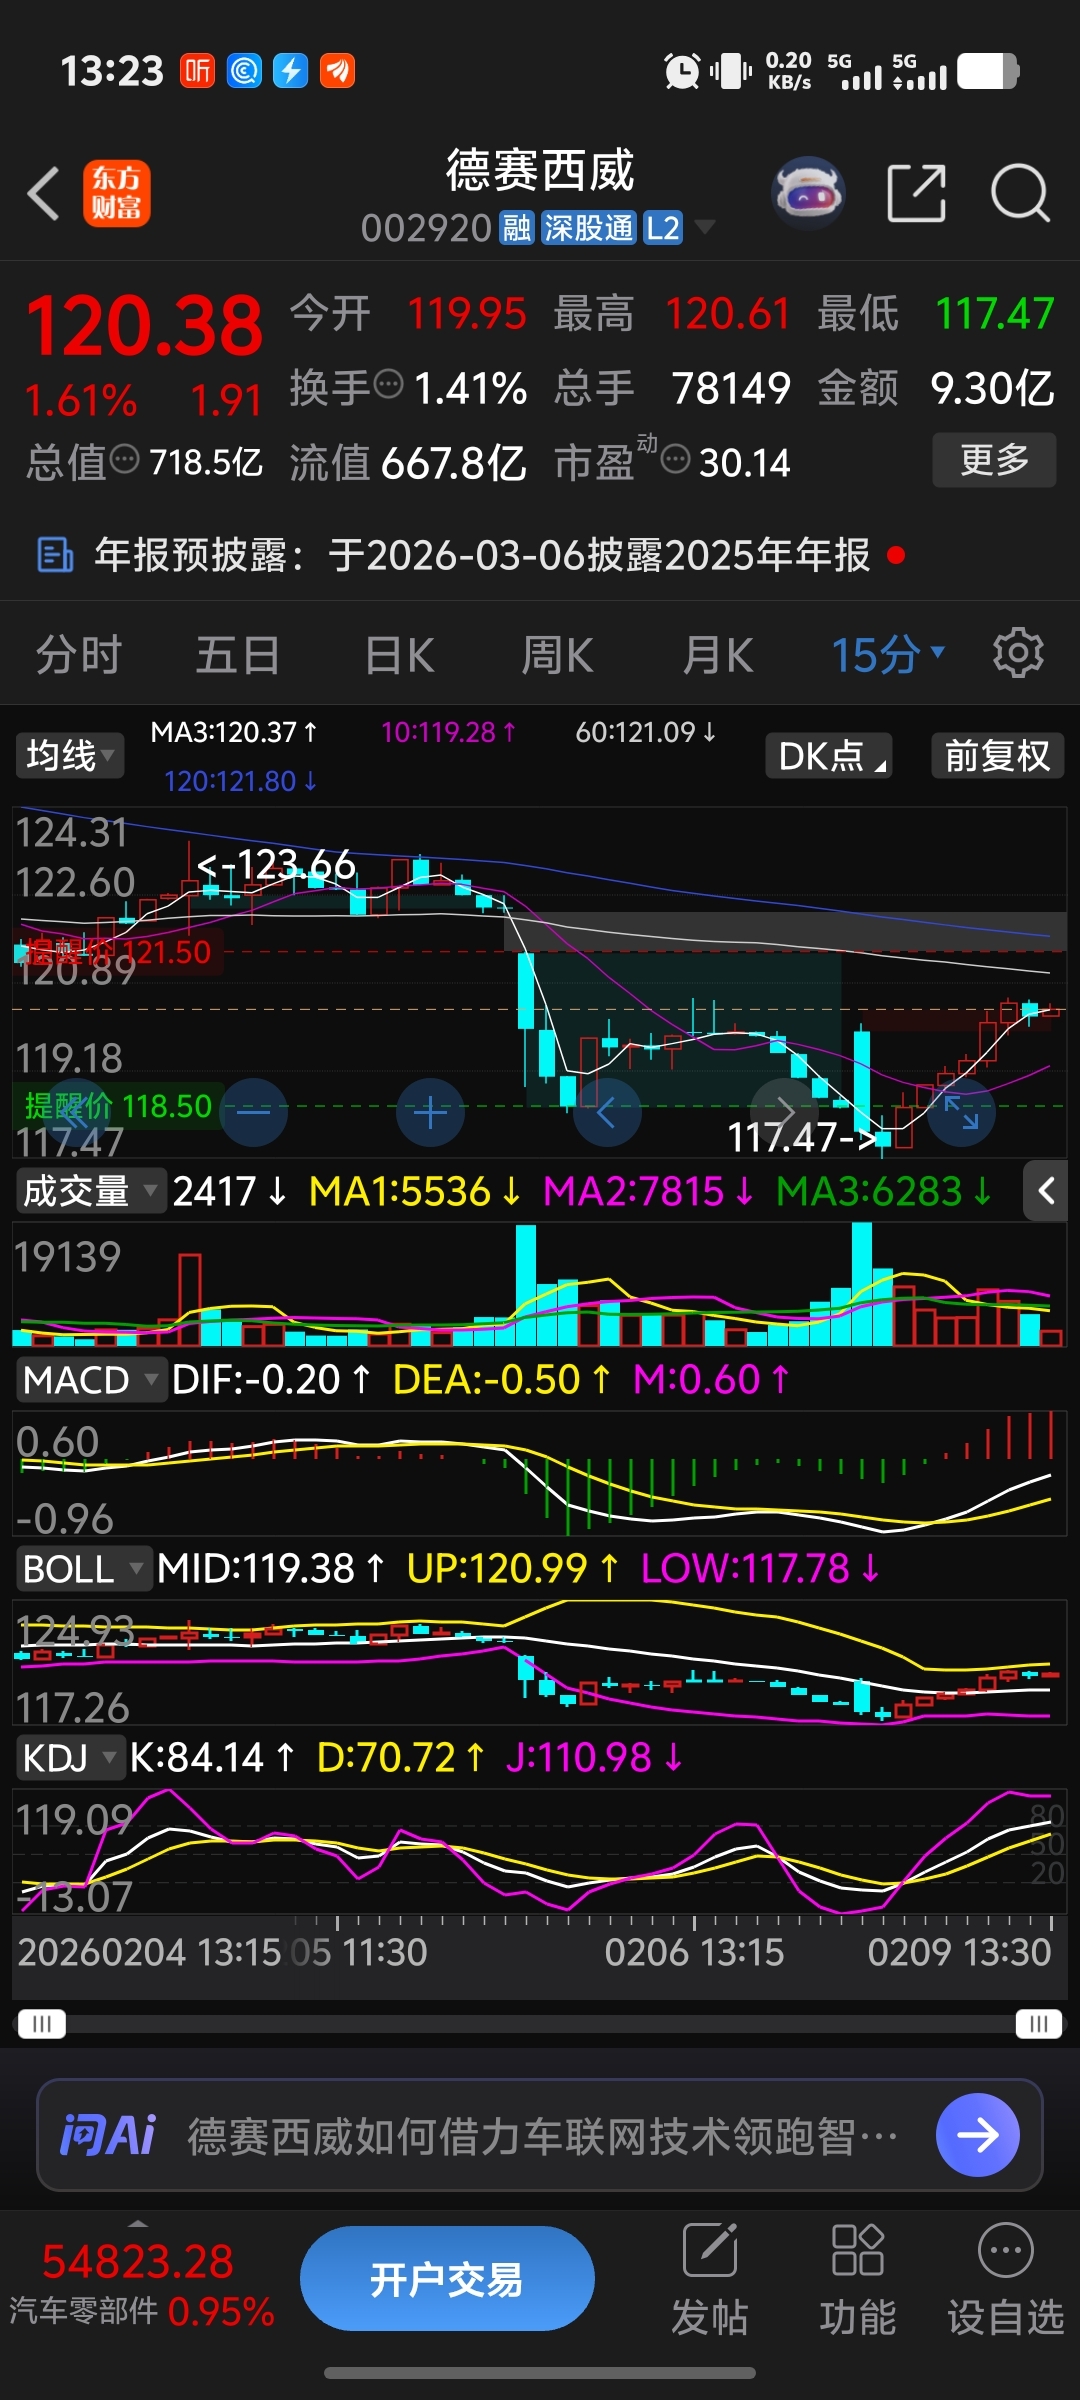Switch to 月K tab

coord(717,655)
